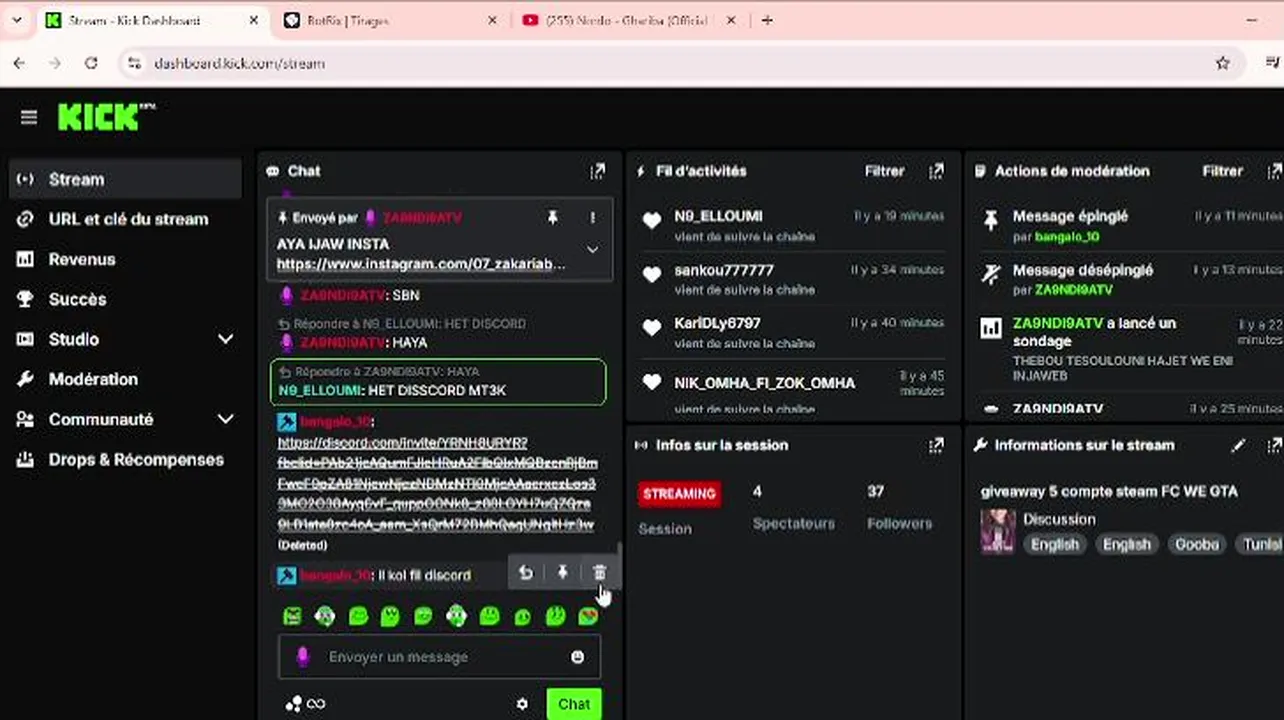Open a new browser tab
This screenshot has width=1284, height=720.
tap(767, 20)
